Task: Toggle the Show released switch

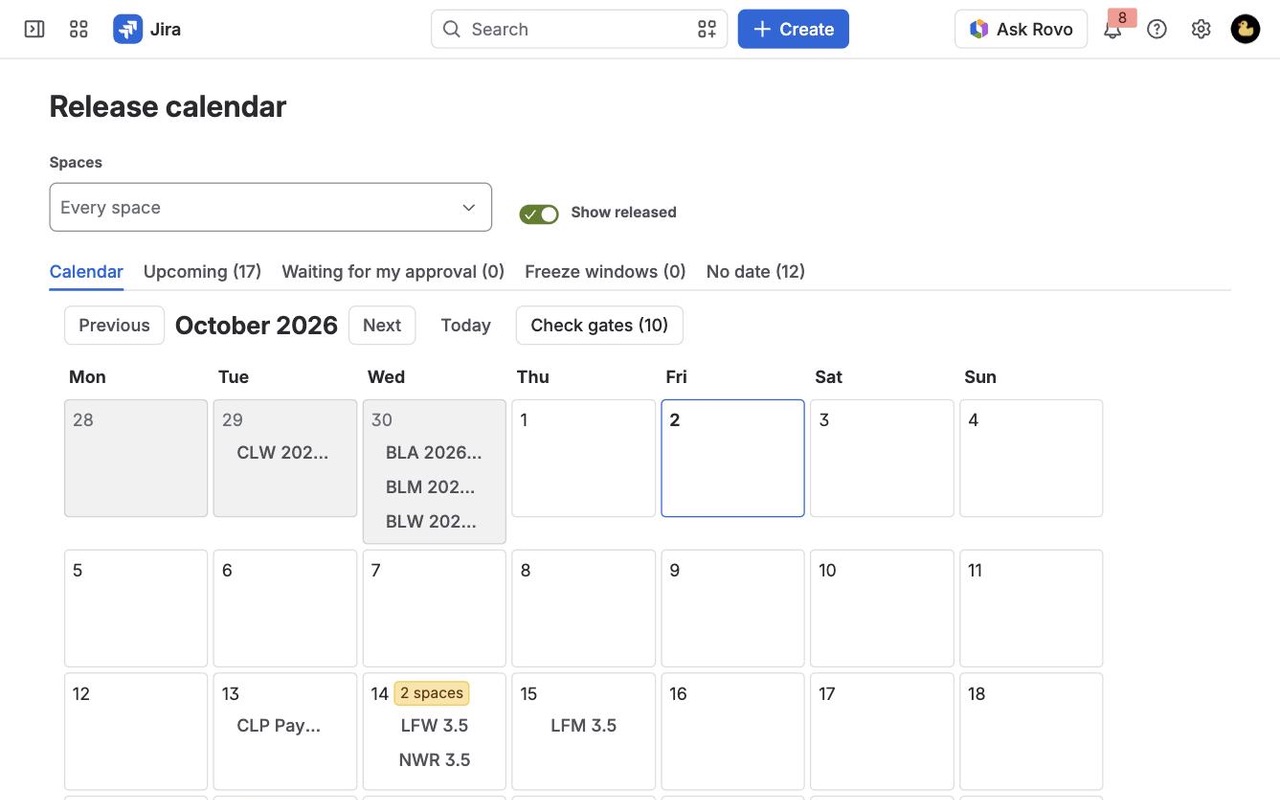Action: click(539, 213)
